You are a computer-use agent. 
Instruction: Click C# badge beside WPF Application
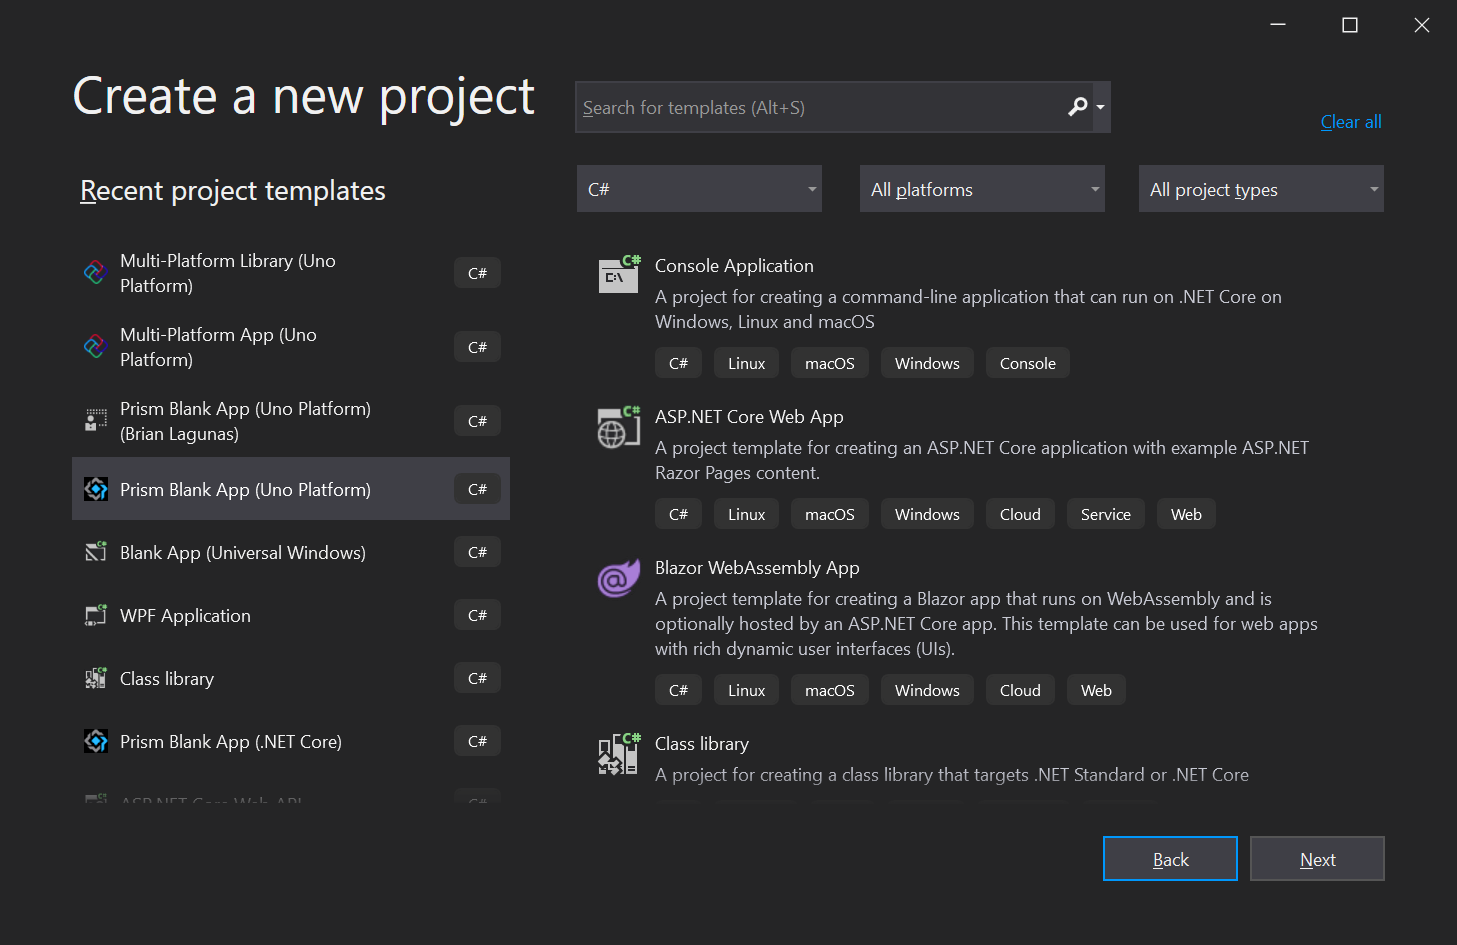click(477, 615)
